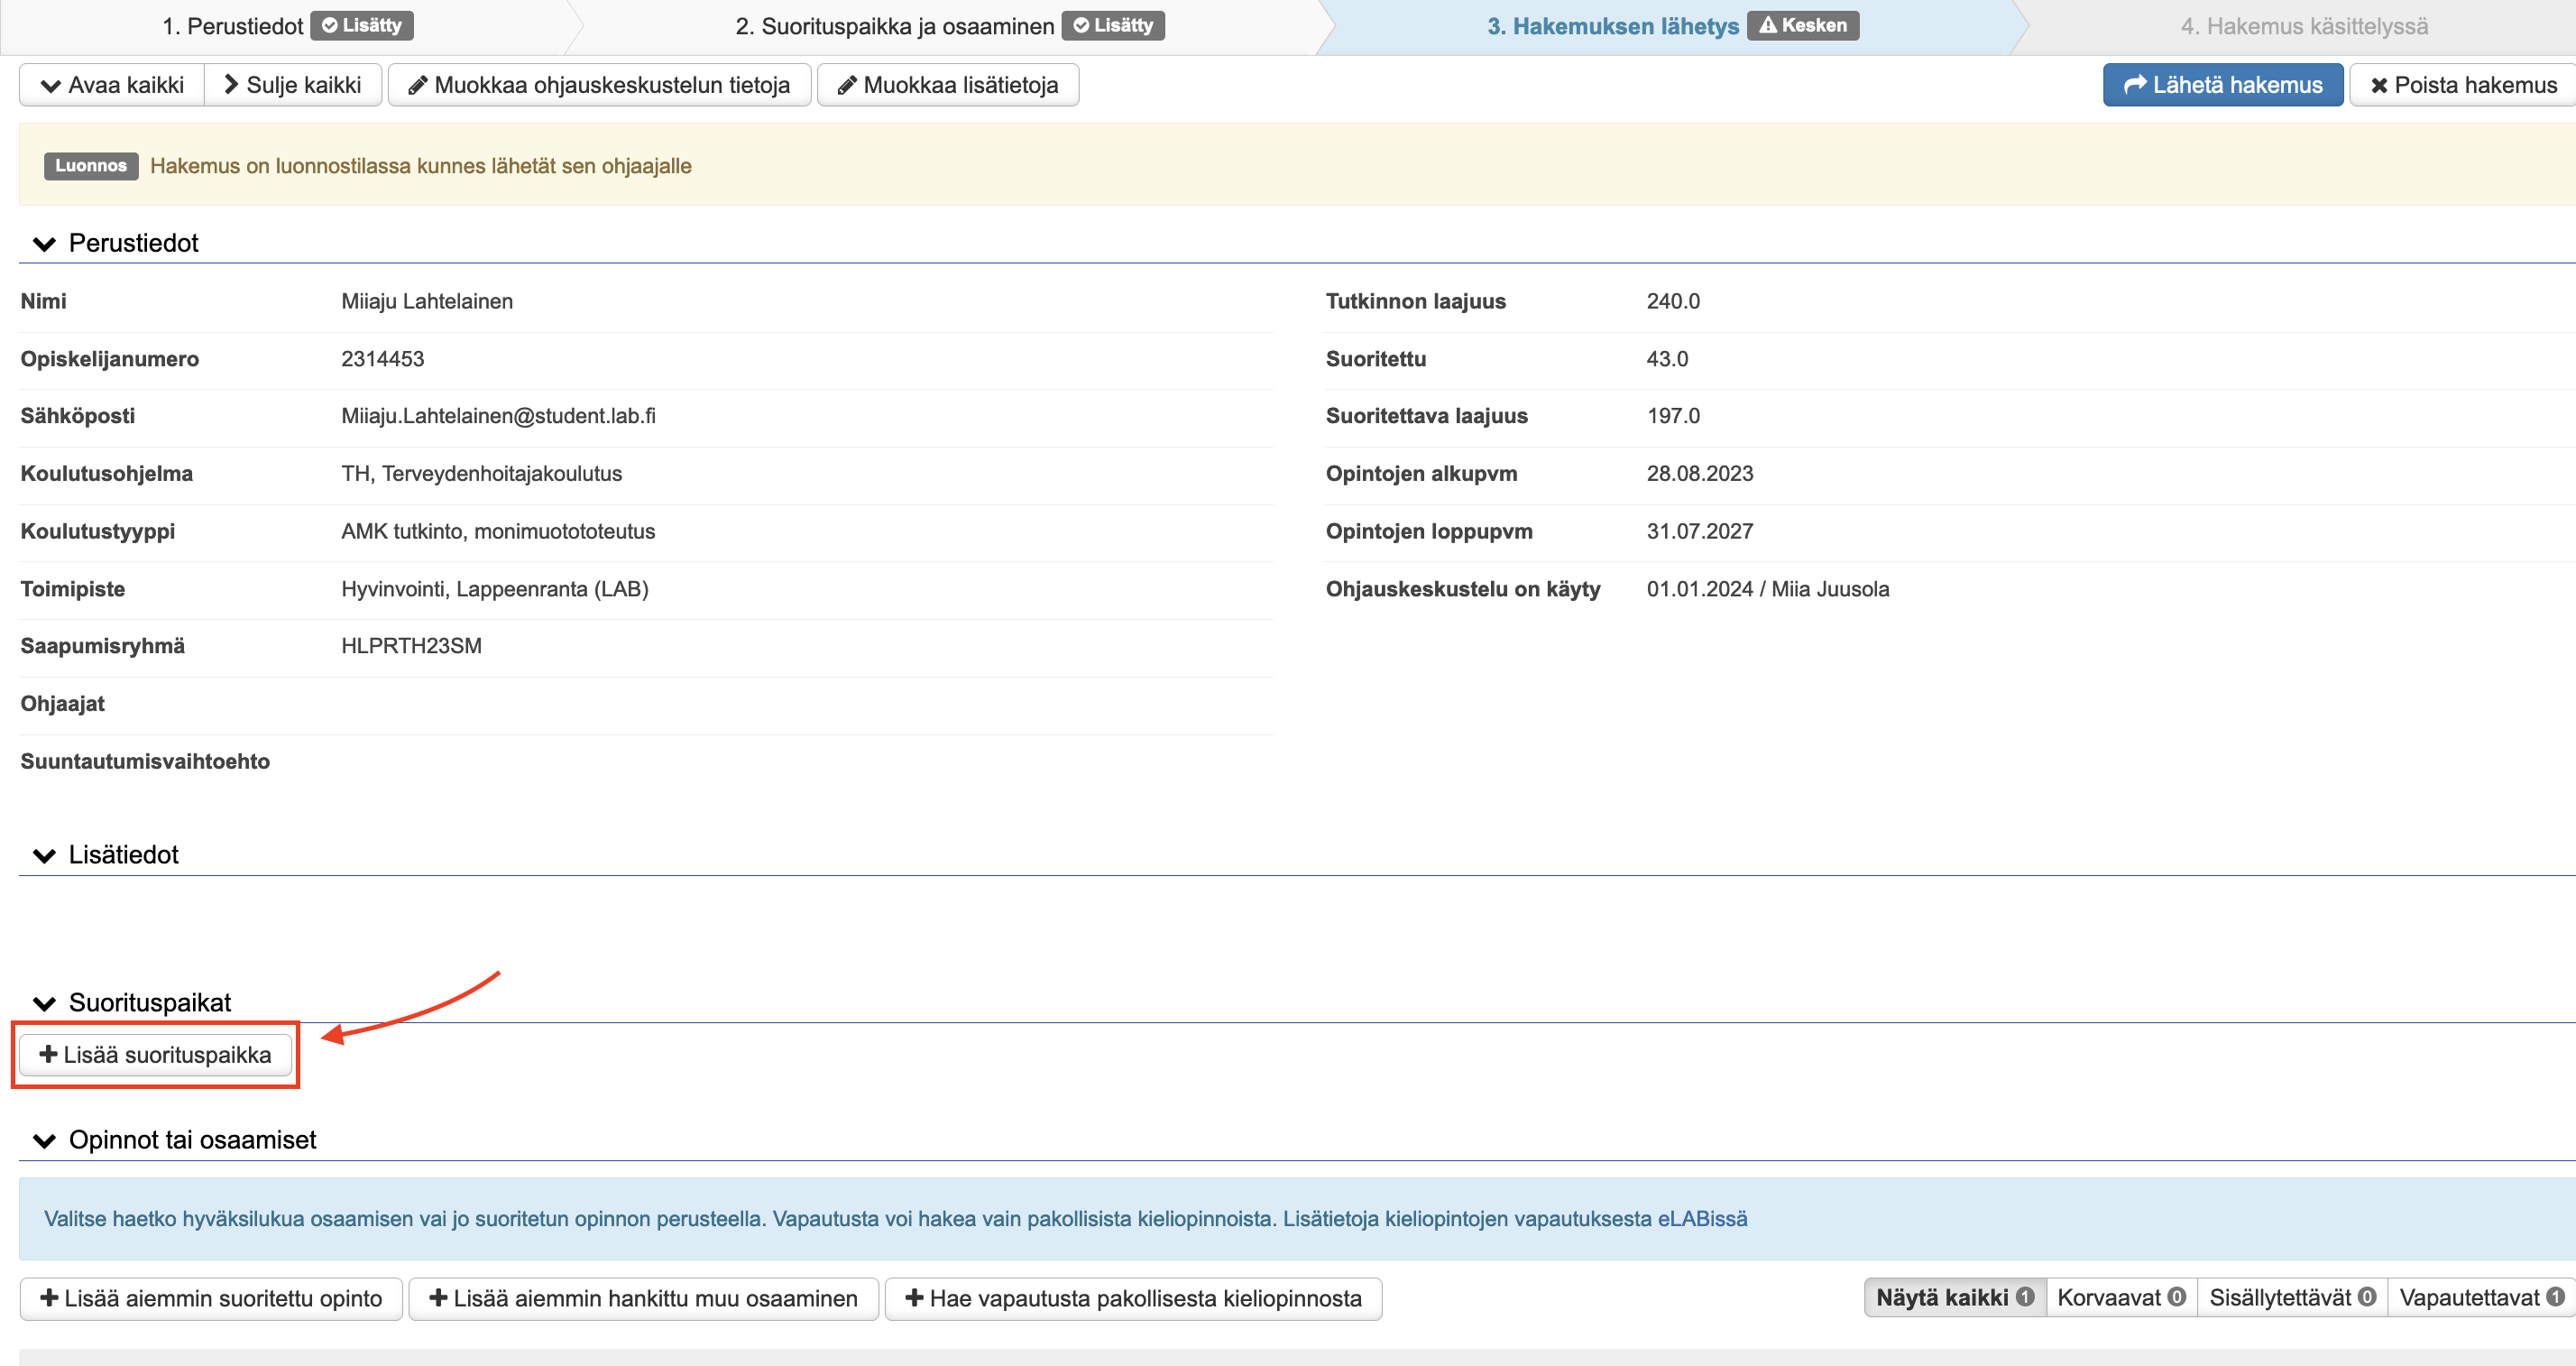
Task: Collapse the Perustiedot section
Action: pos(44,244)
